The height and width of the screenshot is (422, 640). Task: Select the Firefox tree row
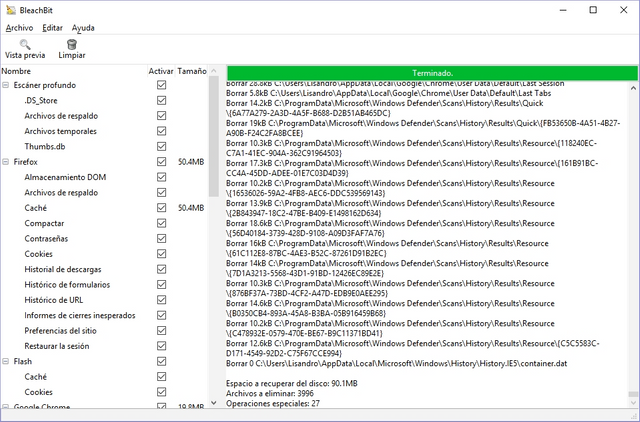point(26,162)
